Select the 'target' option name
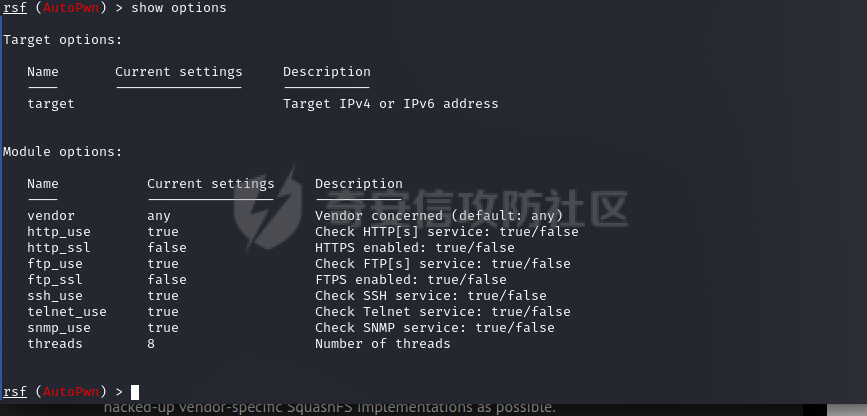The width and height of the screenshot is (867, 416). click(51, 103)
